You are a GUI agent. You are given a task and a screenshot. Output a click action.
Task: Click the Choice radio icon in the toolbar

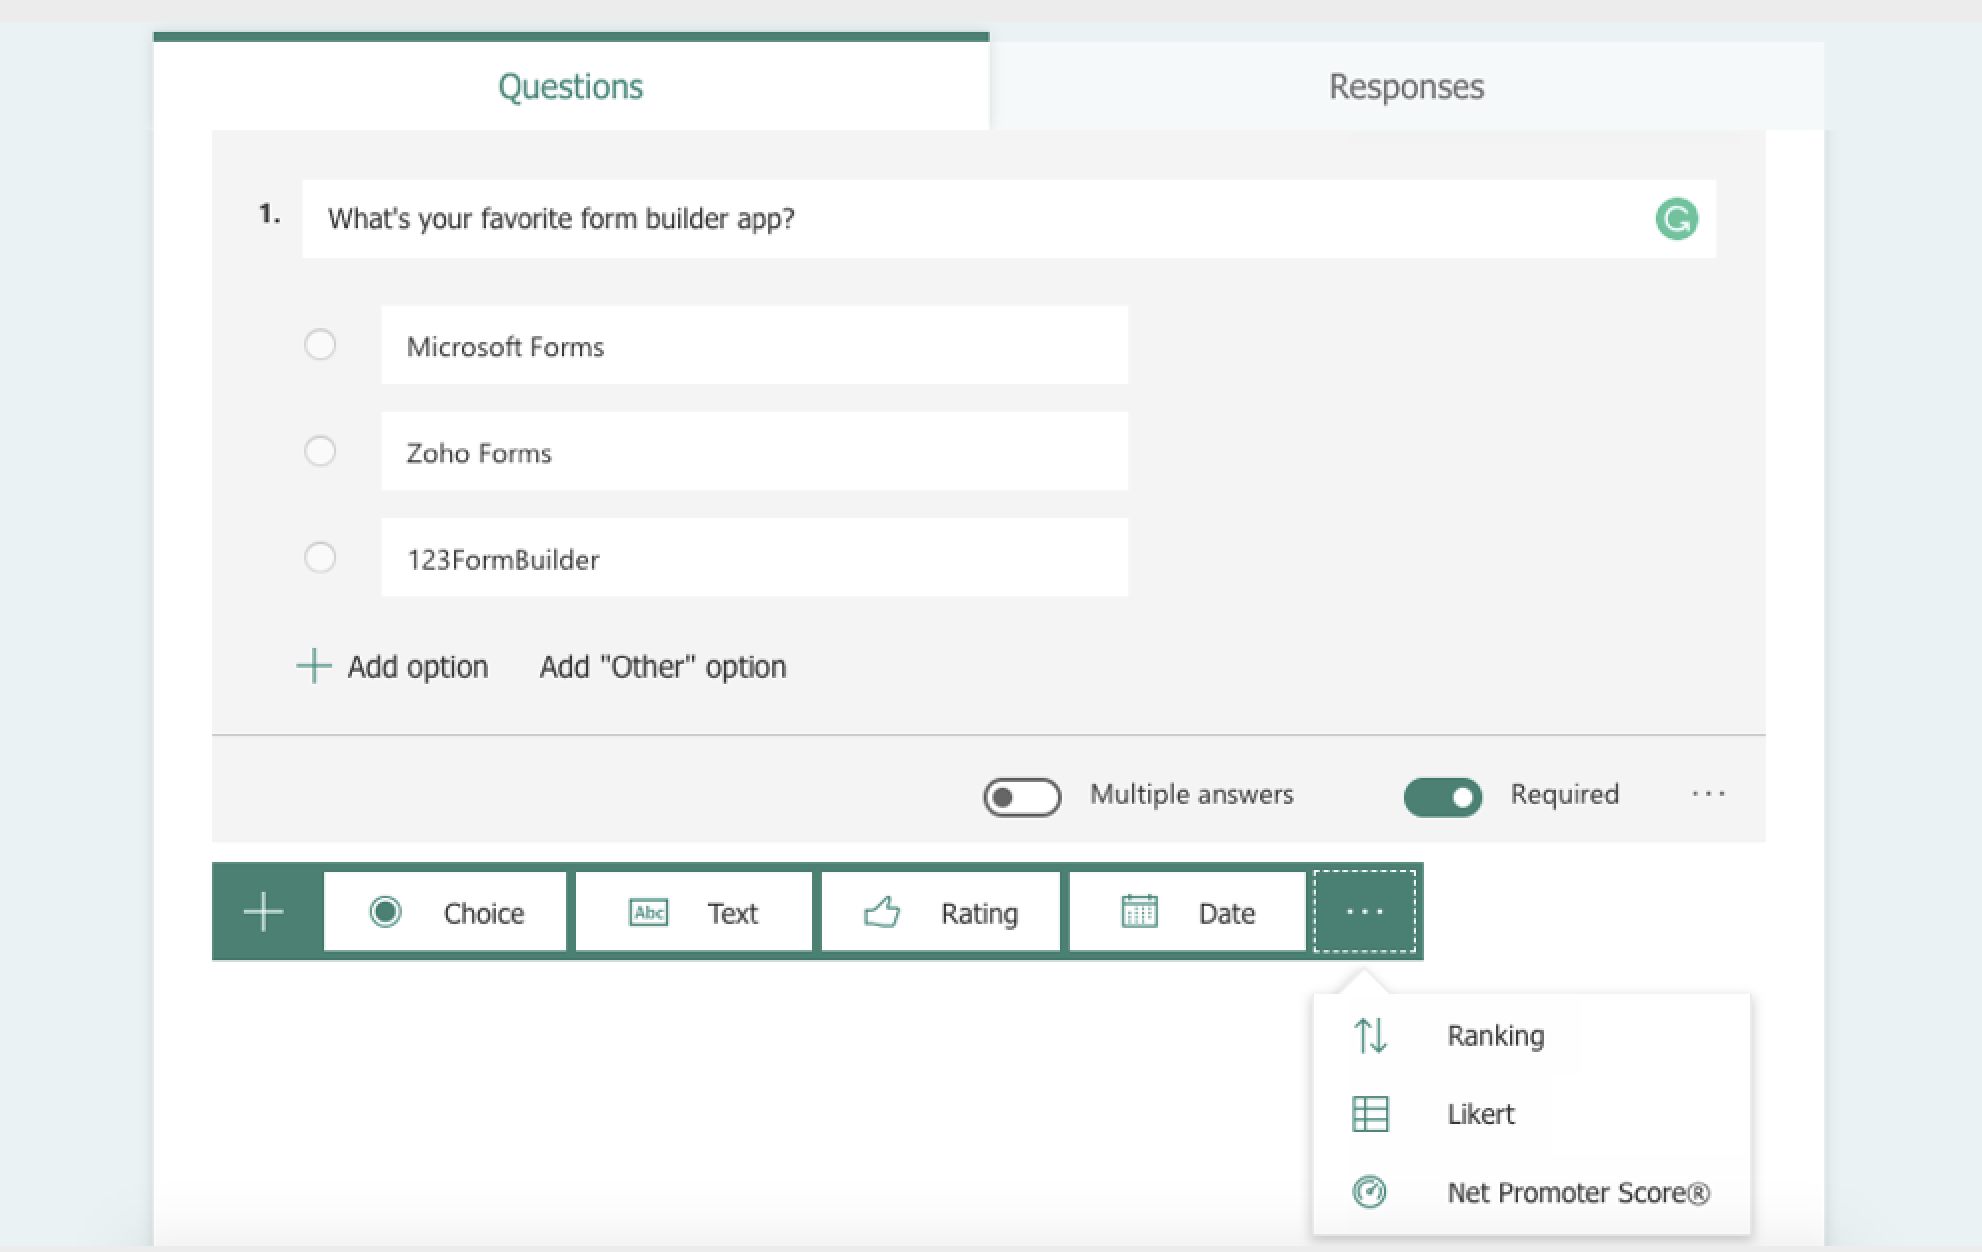click(385, 912)
